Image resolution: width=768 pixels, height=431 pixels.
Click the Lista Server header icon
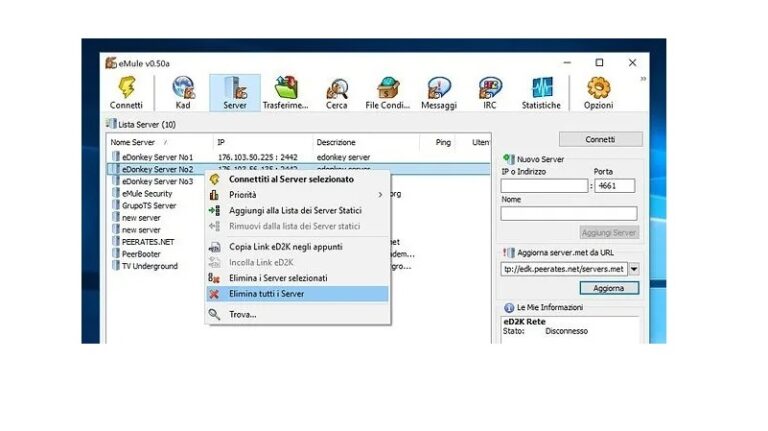(x=111, y=124)
